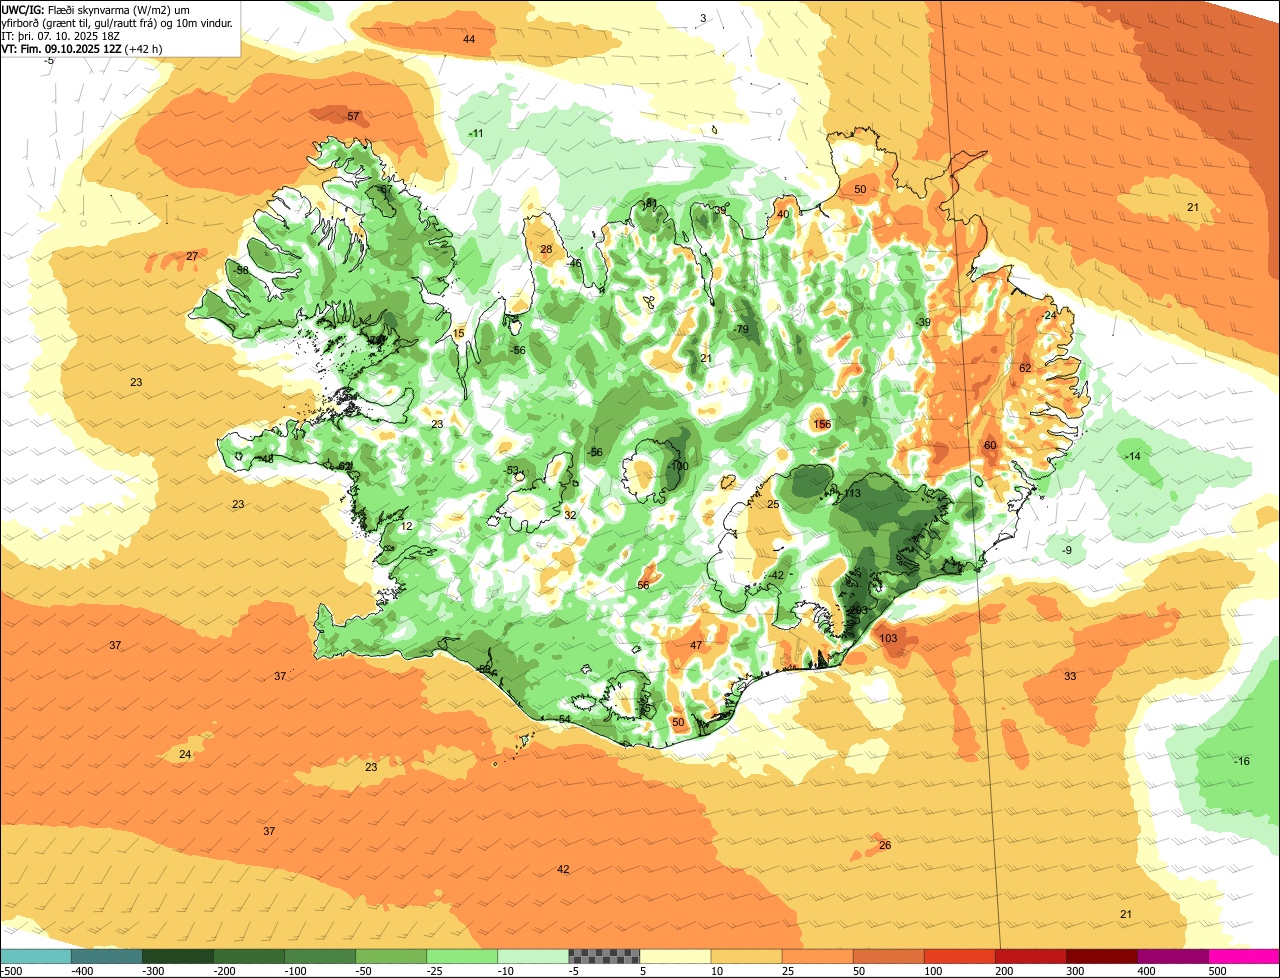Select the darkest green -300 to -200 swatch
Image resolution: width=1280 pixels, height=978 pixels.
[177, 956]
